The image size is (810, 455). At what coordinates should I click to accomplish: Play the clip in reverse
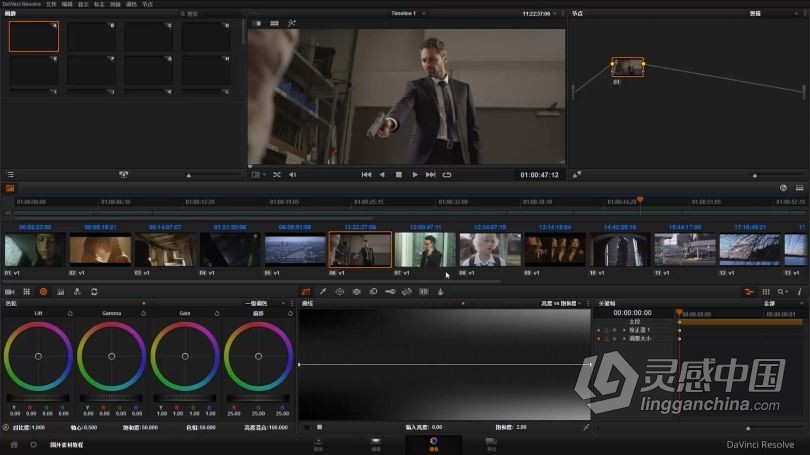click(382, 175)
